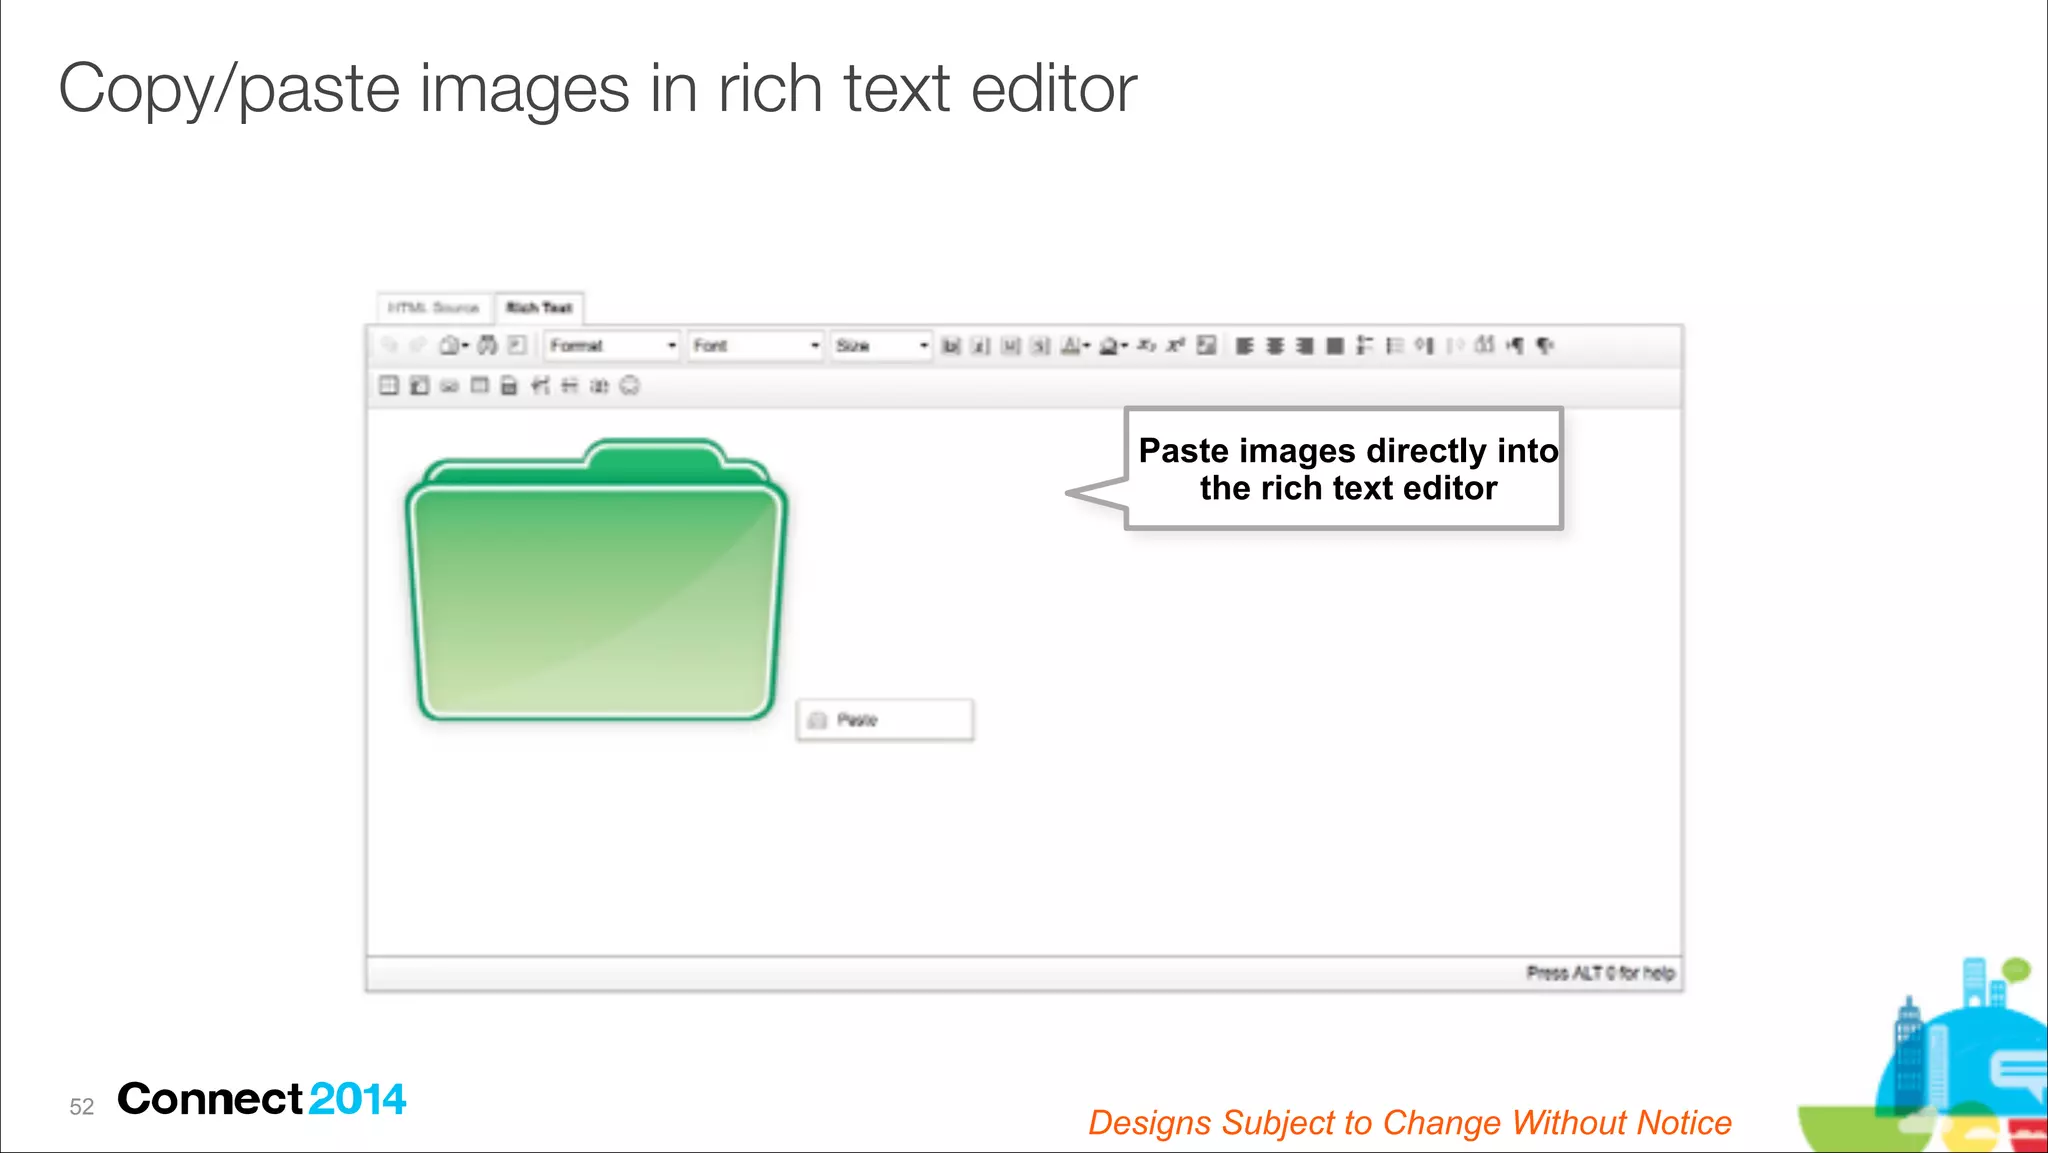
Task: Open the text color picker
Action: (x=1075, y=346)
